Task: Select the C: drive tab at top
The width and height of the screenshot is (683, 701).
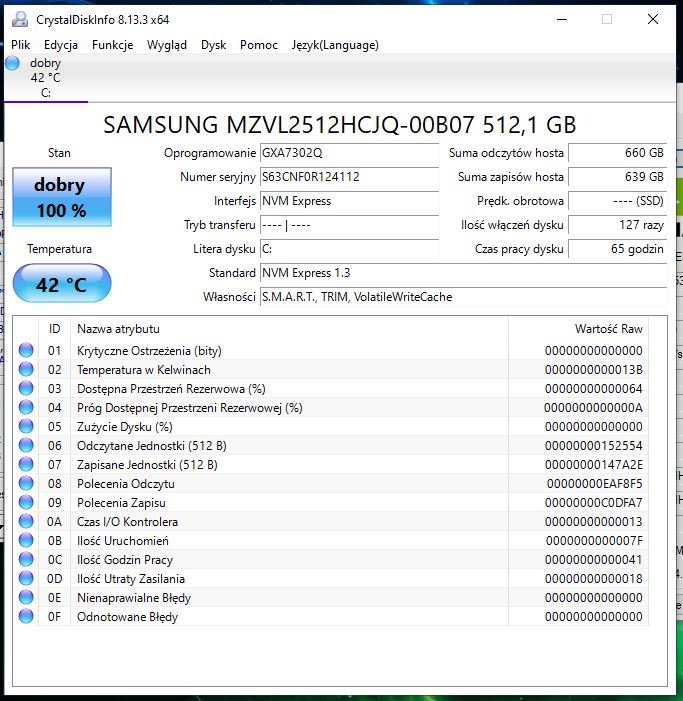Action: click(45, 78)
